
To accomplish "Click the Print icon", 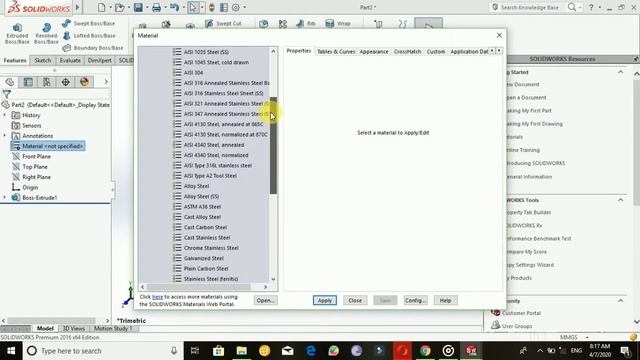I will [x=156, y=7].
